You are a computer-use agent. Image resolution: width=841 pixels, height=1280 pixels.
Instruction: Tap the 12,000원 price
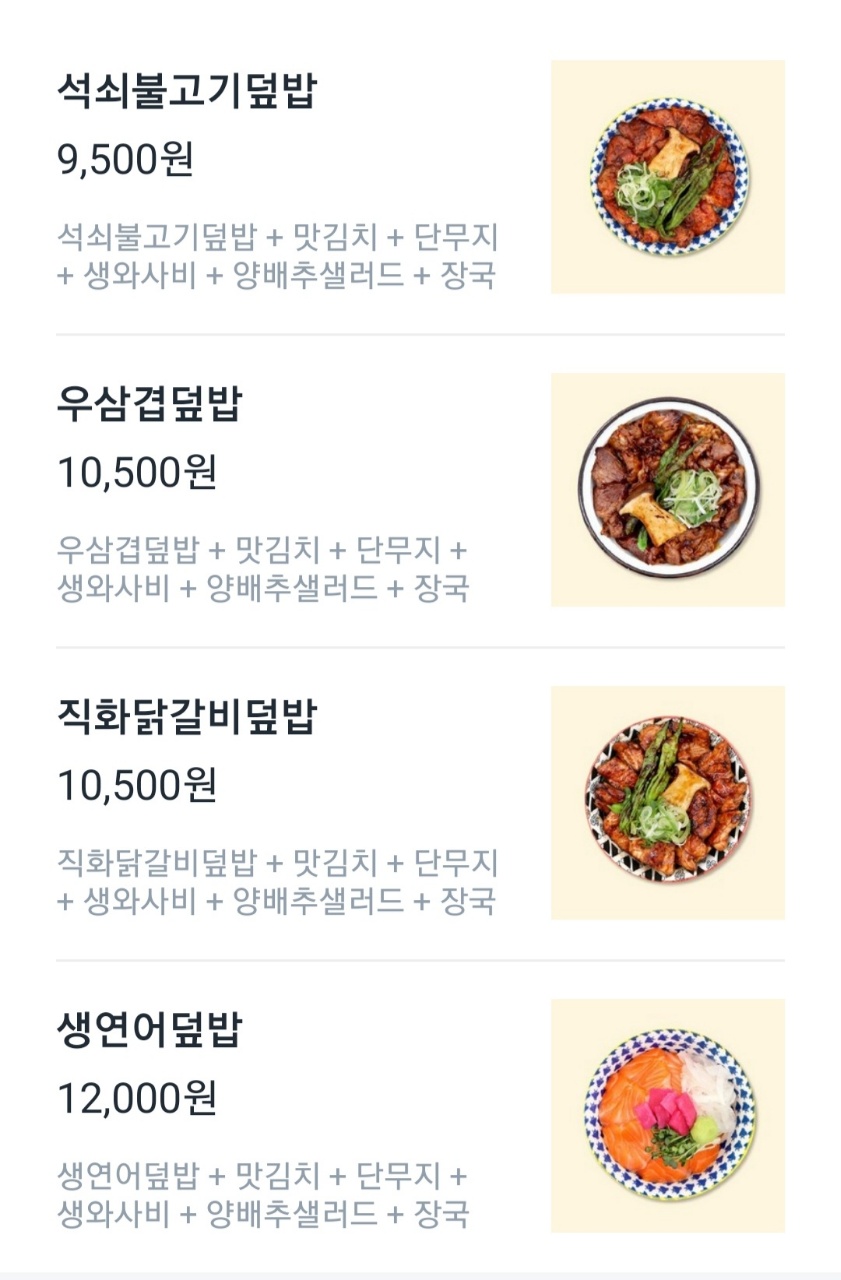pos(137,1099)
